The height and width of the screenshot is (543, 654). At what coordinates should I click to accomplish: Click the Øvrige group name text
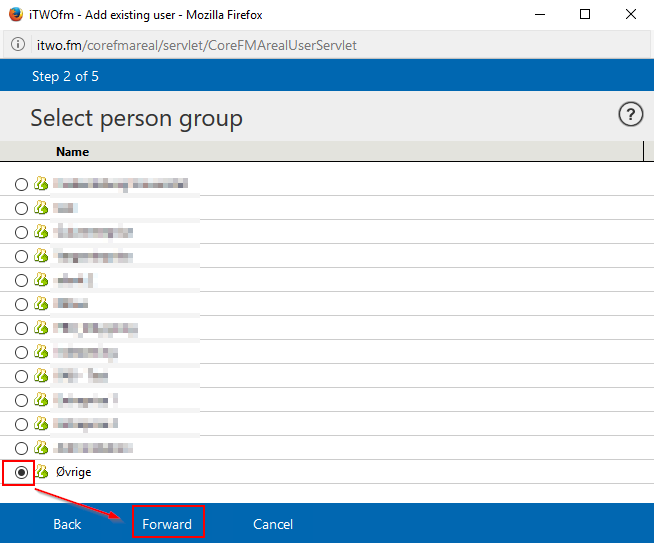73,472
